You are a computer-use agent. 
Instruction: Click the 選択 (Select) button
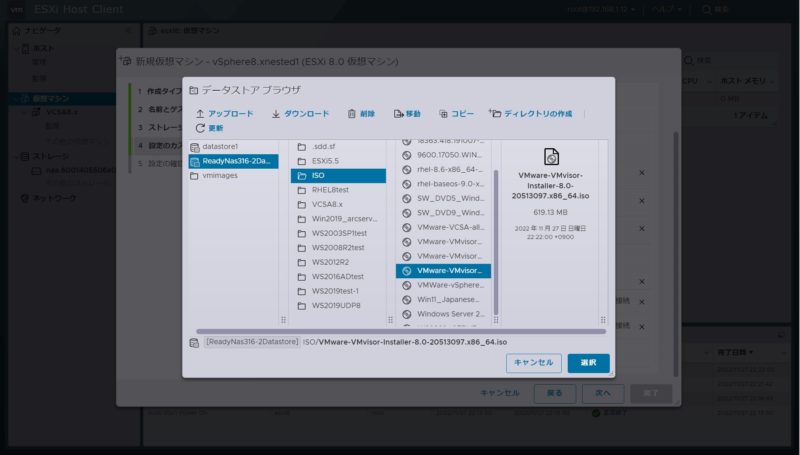tap(588, 363)
